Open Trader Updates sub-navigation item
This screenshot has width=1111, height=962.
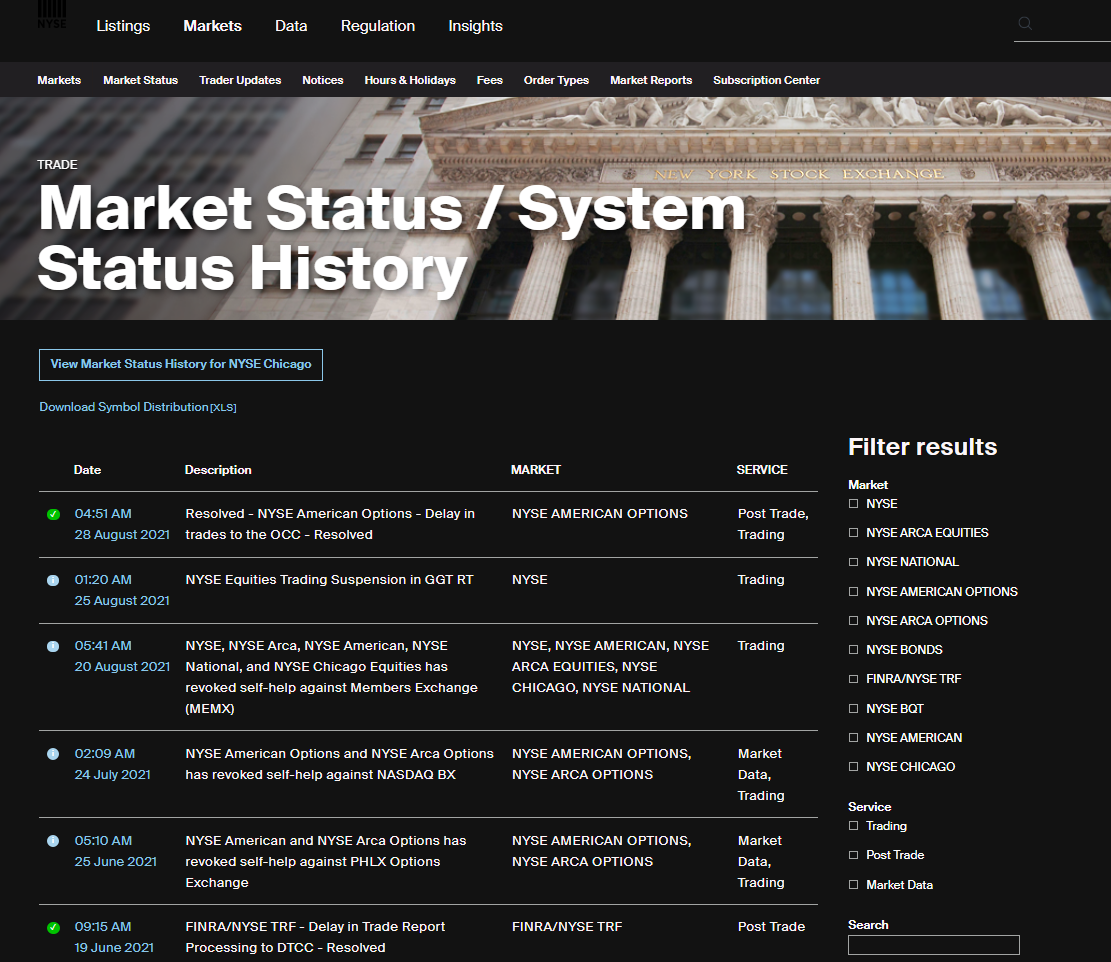(x=240, y=80)
